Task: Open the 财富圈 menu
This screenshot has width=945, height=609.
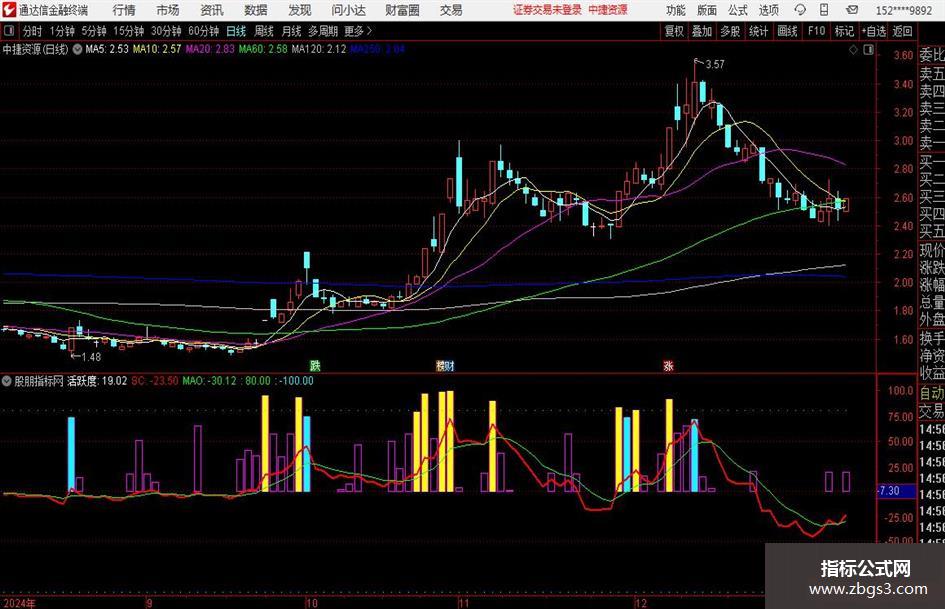Action: tap(403, 10)
